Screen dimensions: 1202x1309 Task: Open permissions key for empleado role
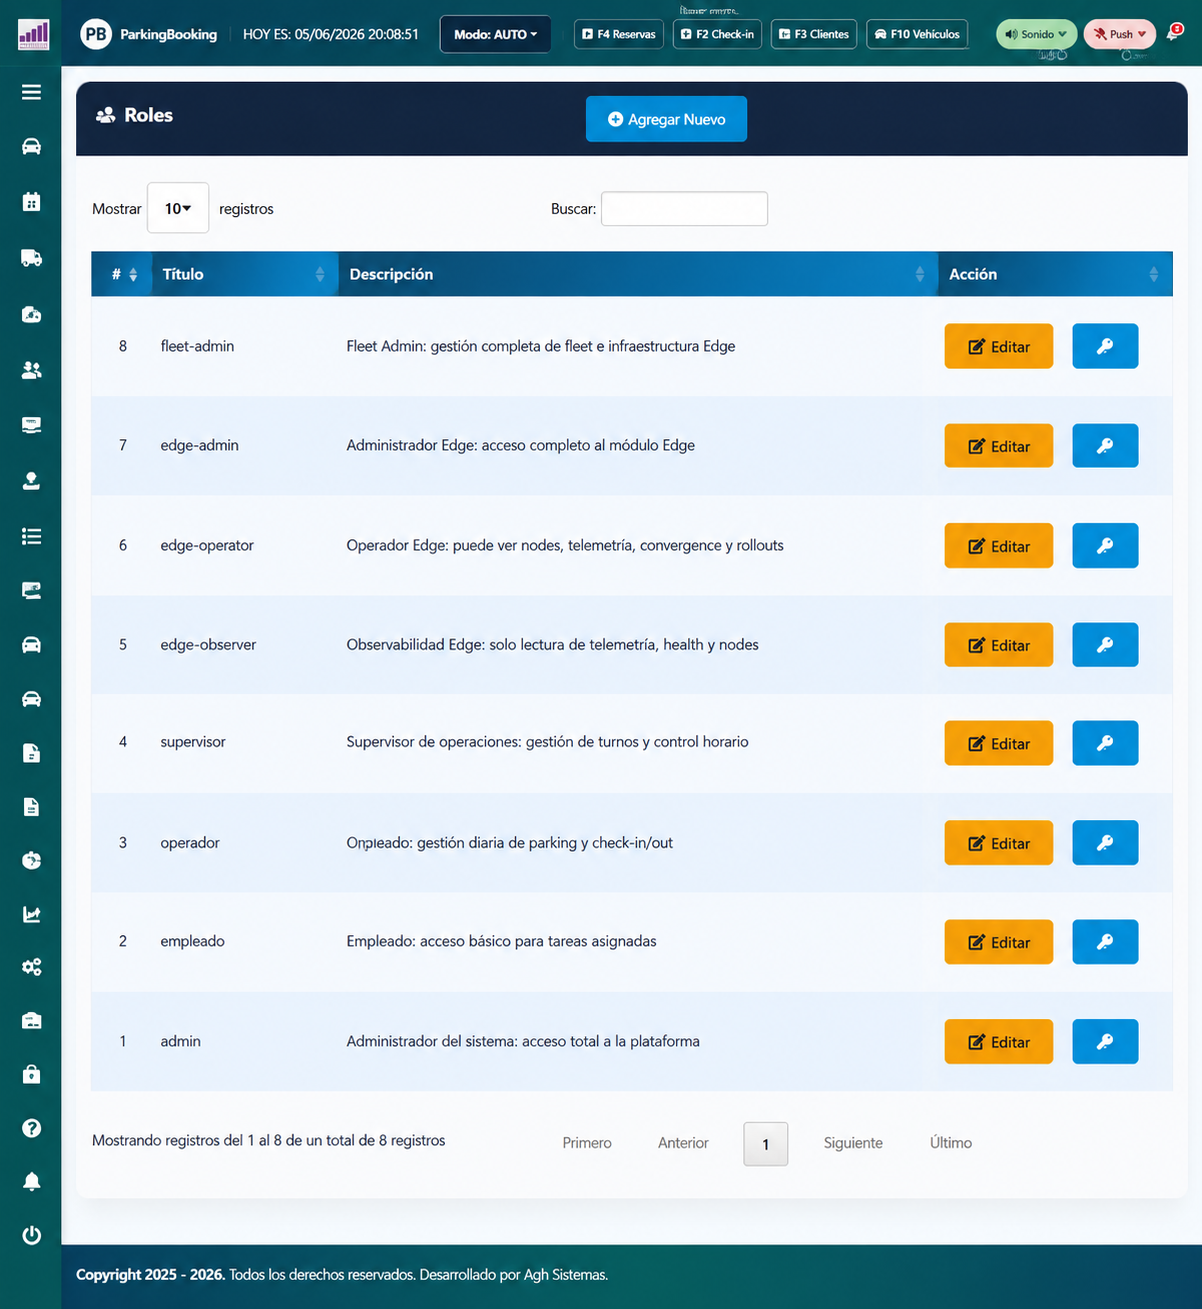coord(1105,941)
